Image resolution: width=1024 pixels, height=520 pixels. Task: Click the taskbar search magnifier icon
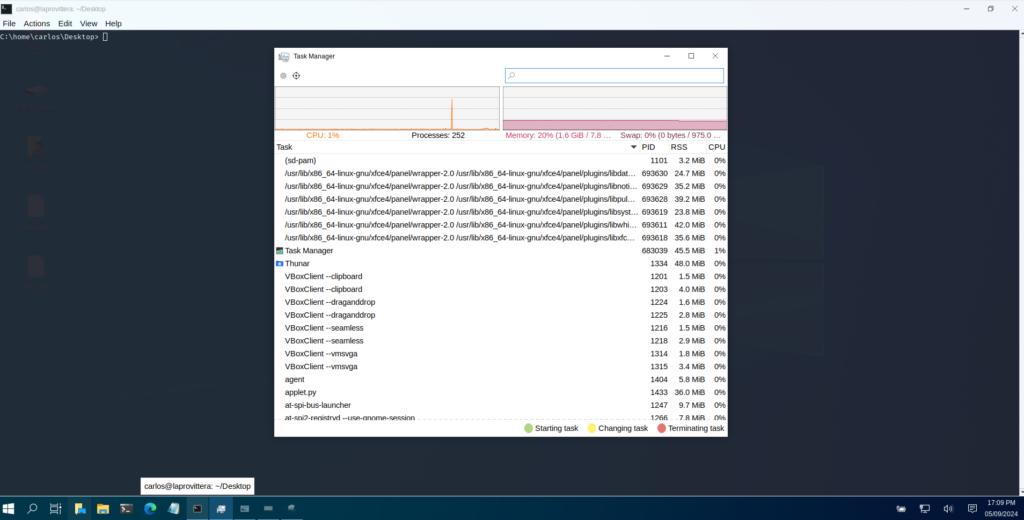coord(32,508)
